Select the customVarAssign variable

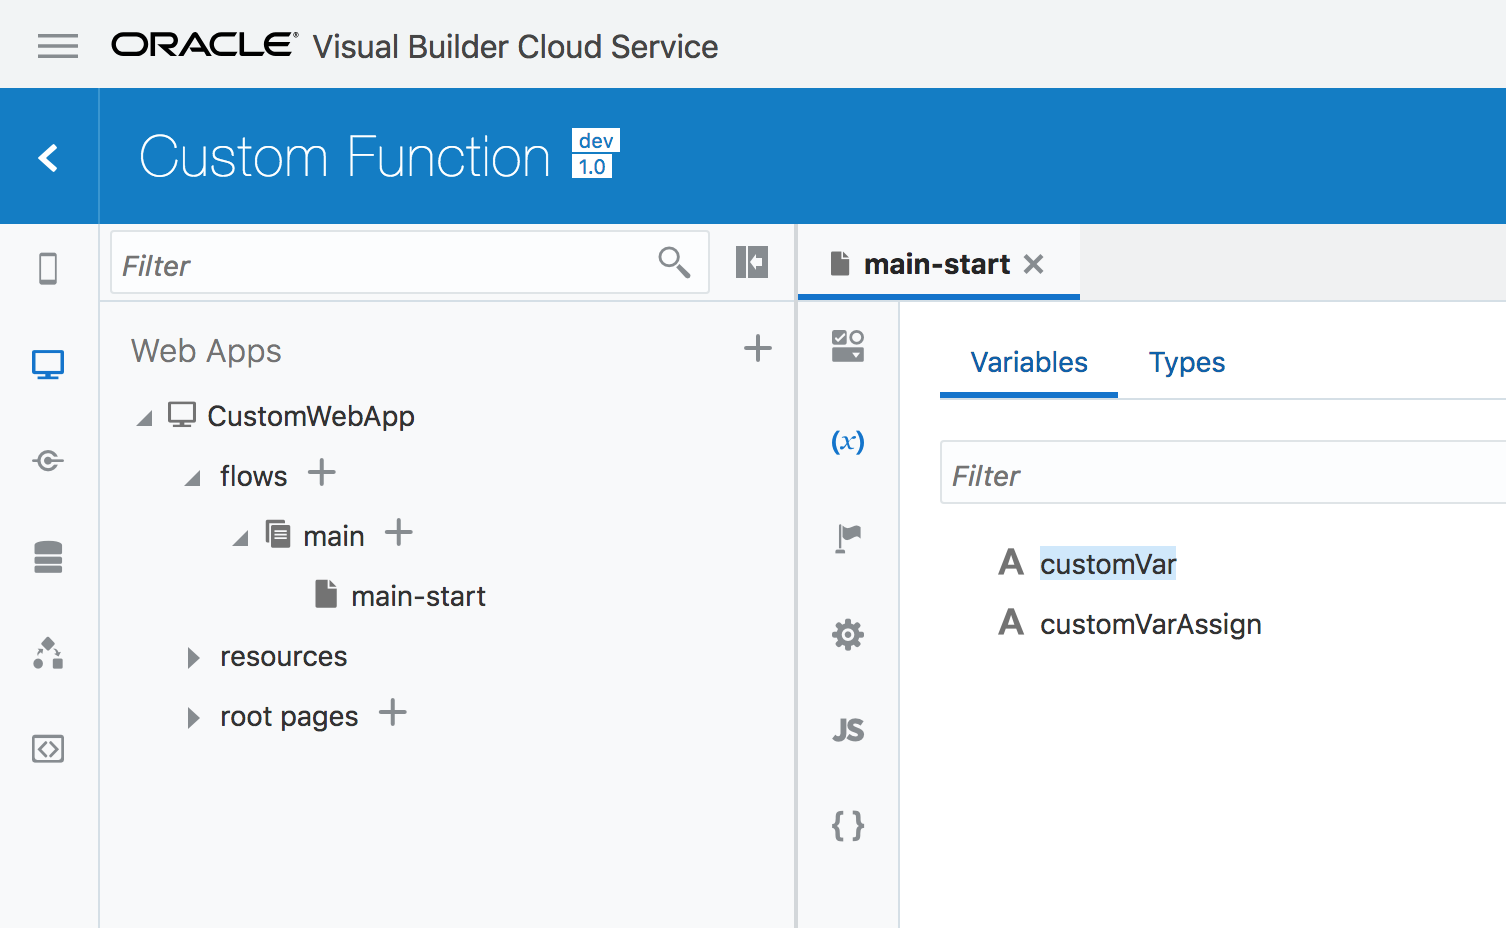(1150, 624)
